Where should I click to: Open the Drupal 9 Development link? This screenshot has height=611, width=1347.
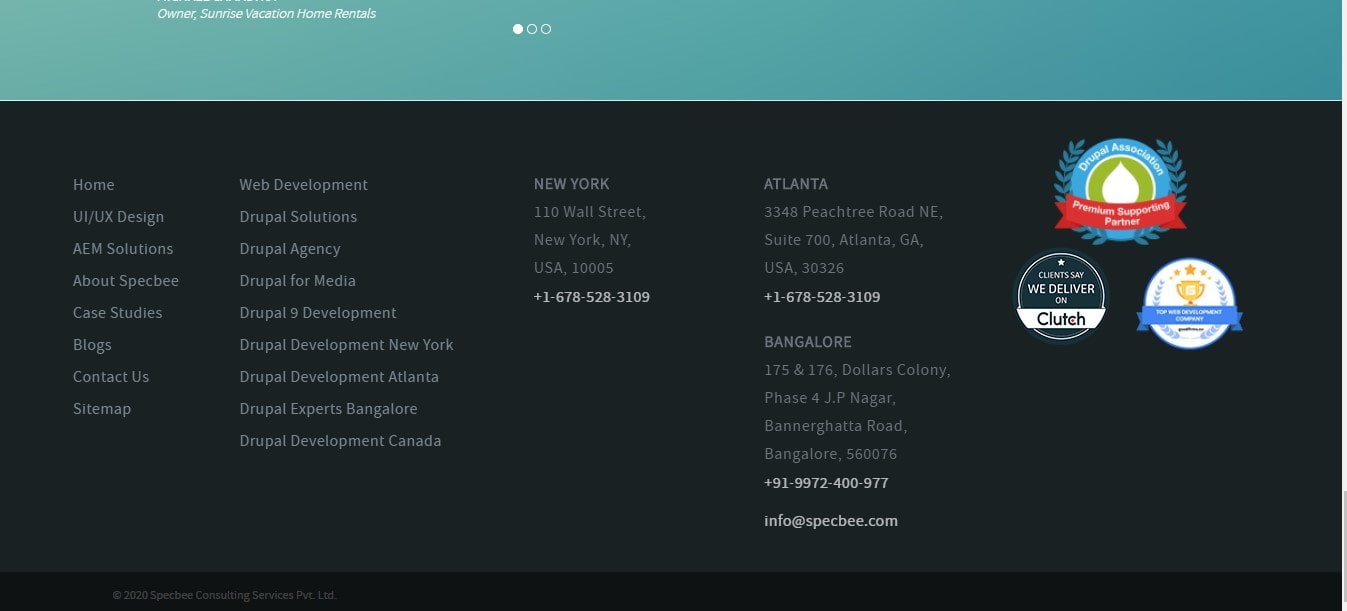[318, 313]
